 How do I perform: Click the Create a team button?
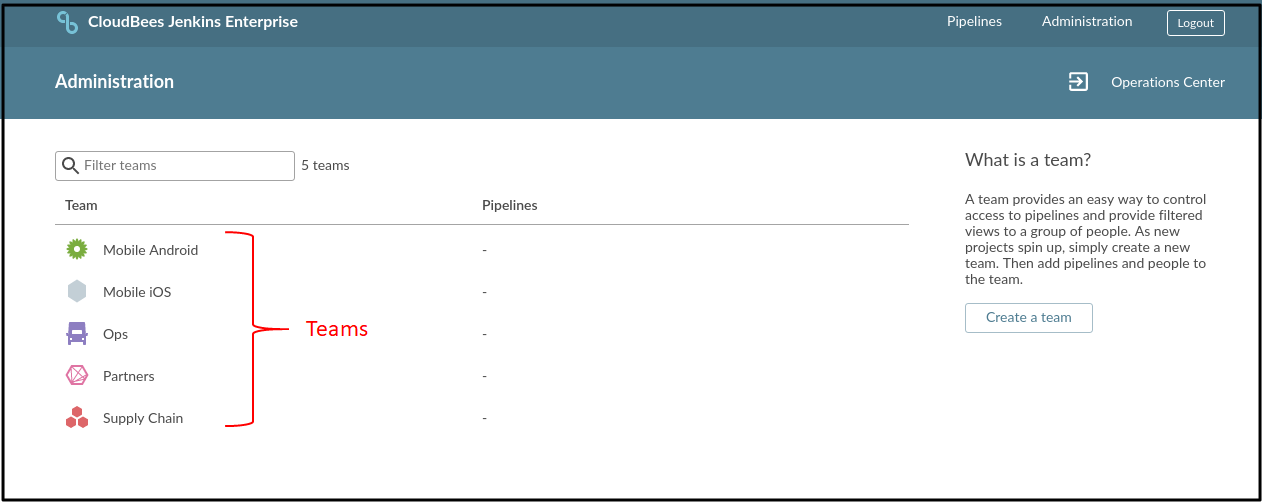click(1028, 318)
